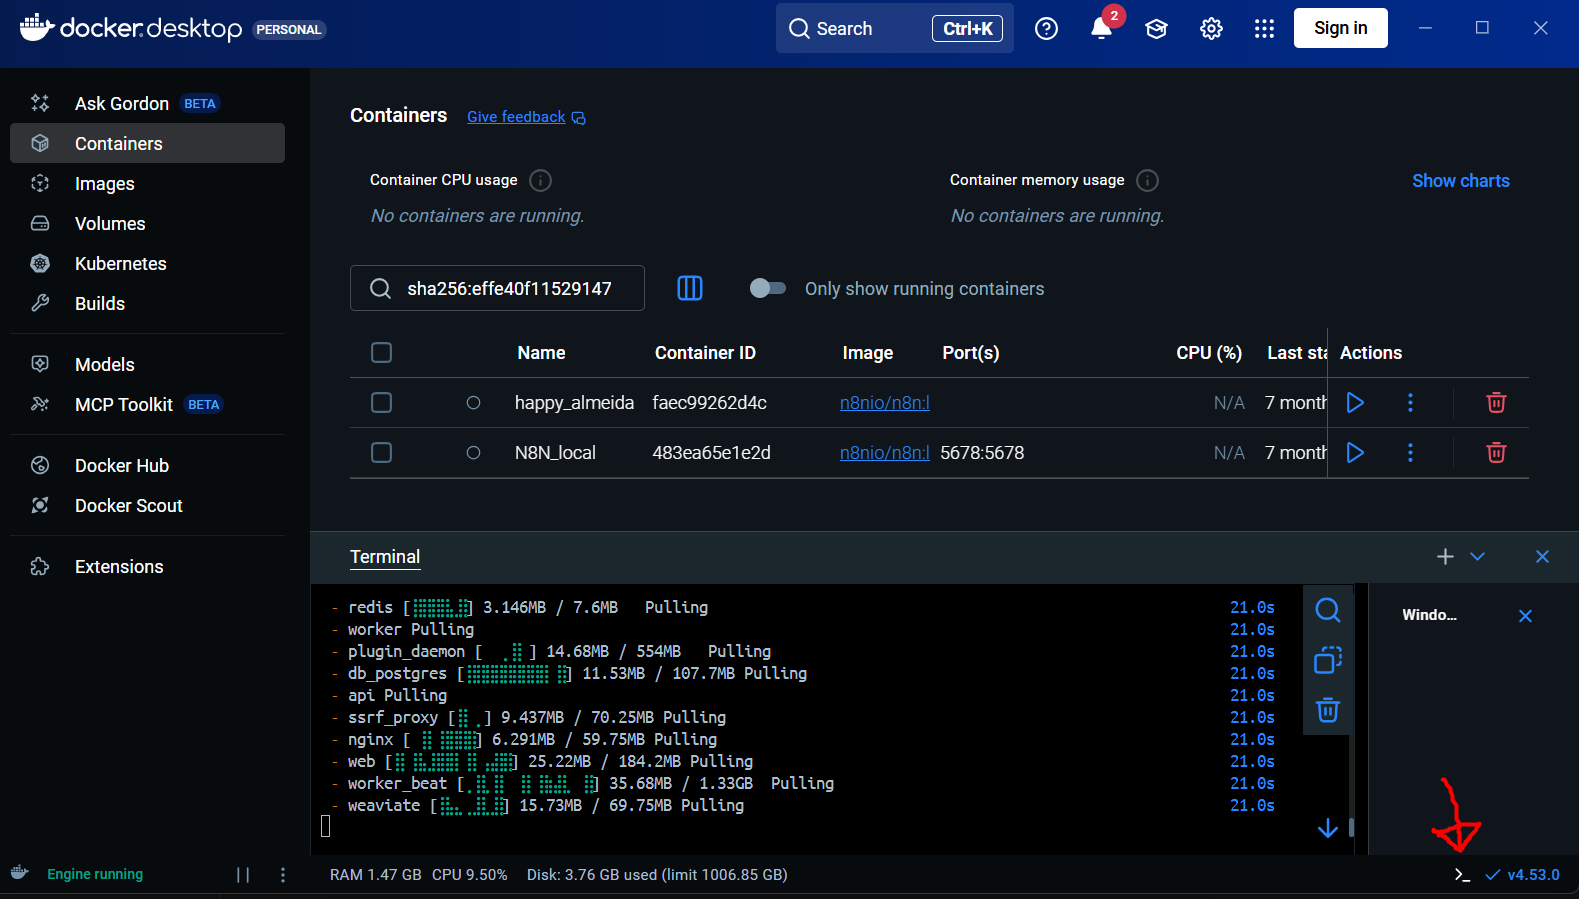
Task: Select the happy_almeida row checkbox
Action: click(x=381, y=402)
